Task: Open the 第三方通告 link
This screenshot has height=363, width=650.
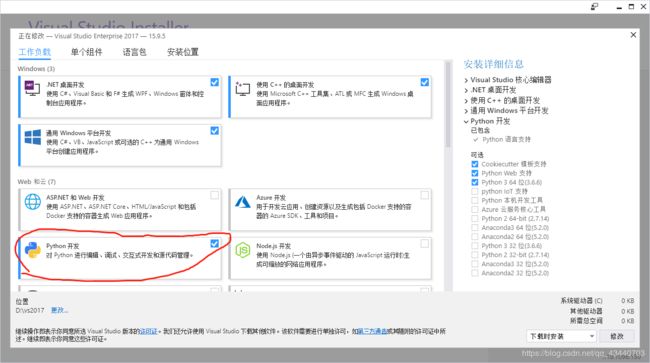Action: [372, 331]
